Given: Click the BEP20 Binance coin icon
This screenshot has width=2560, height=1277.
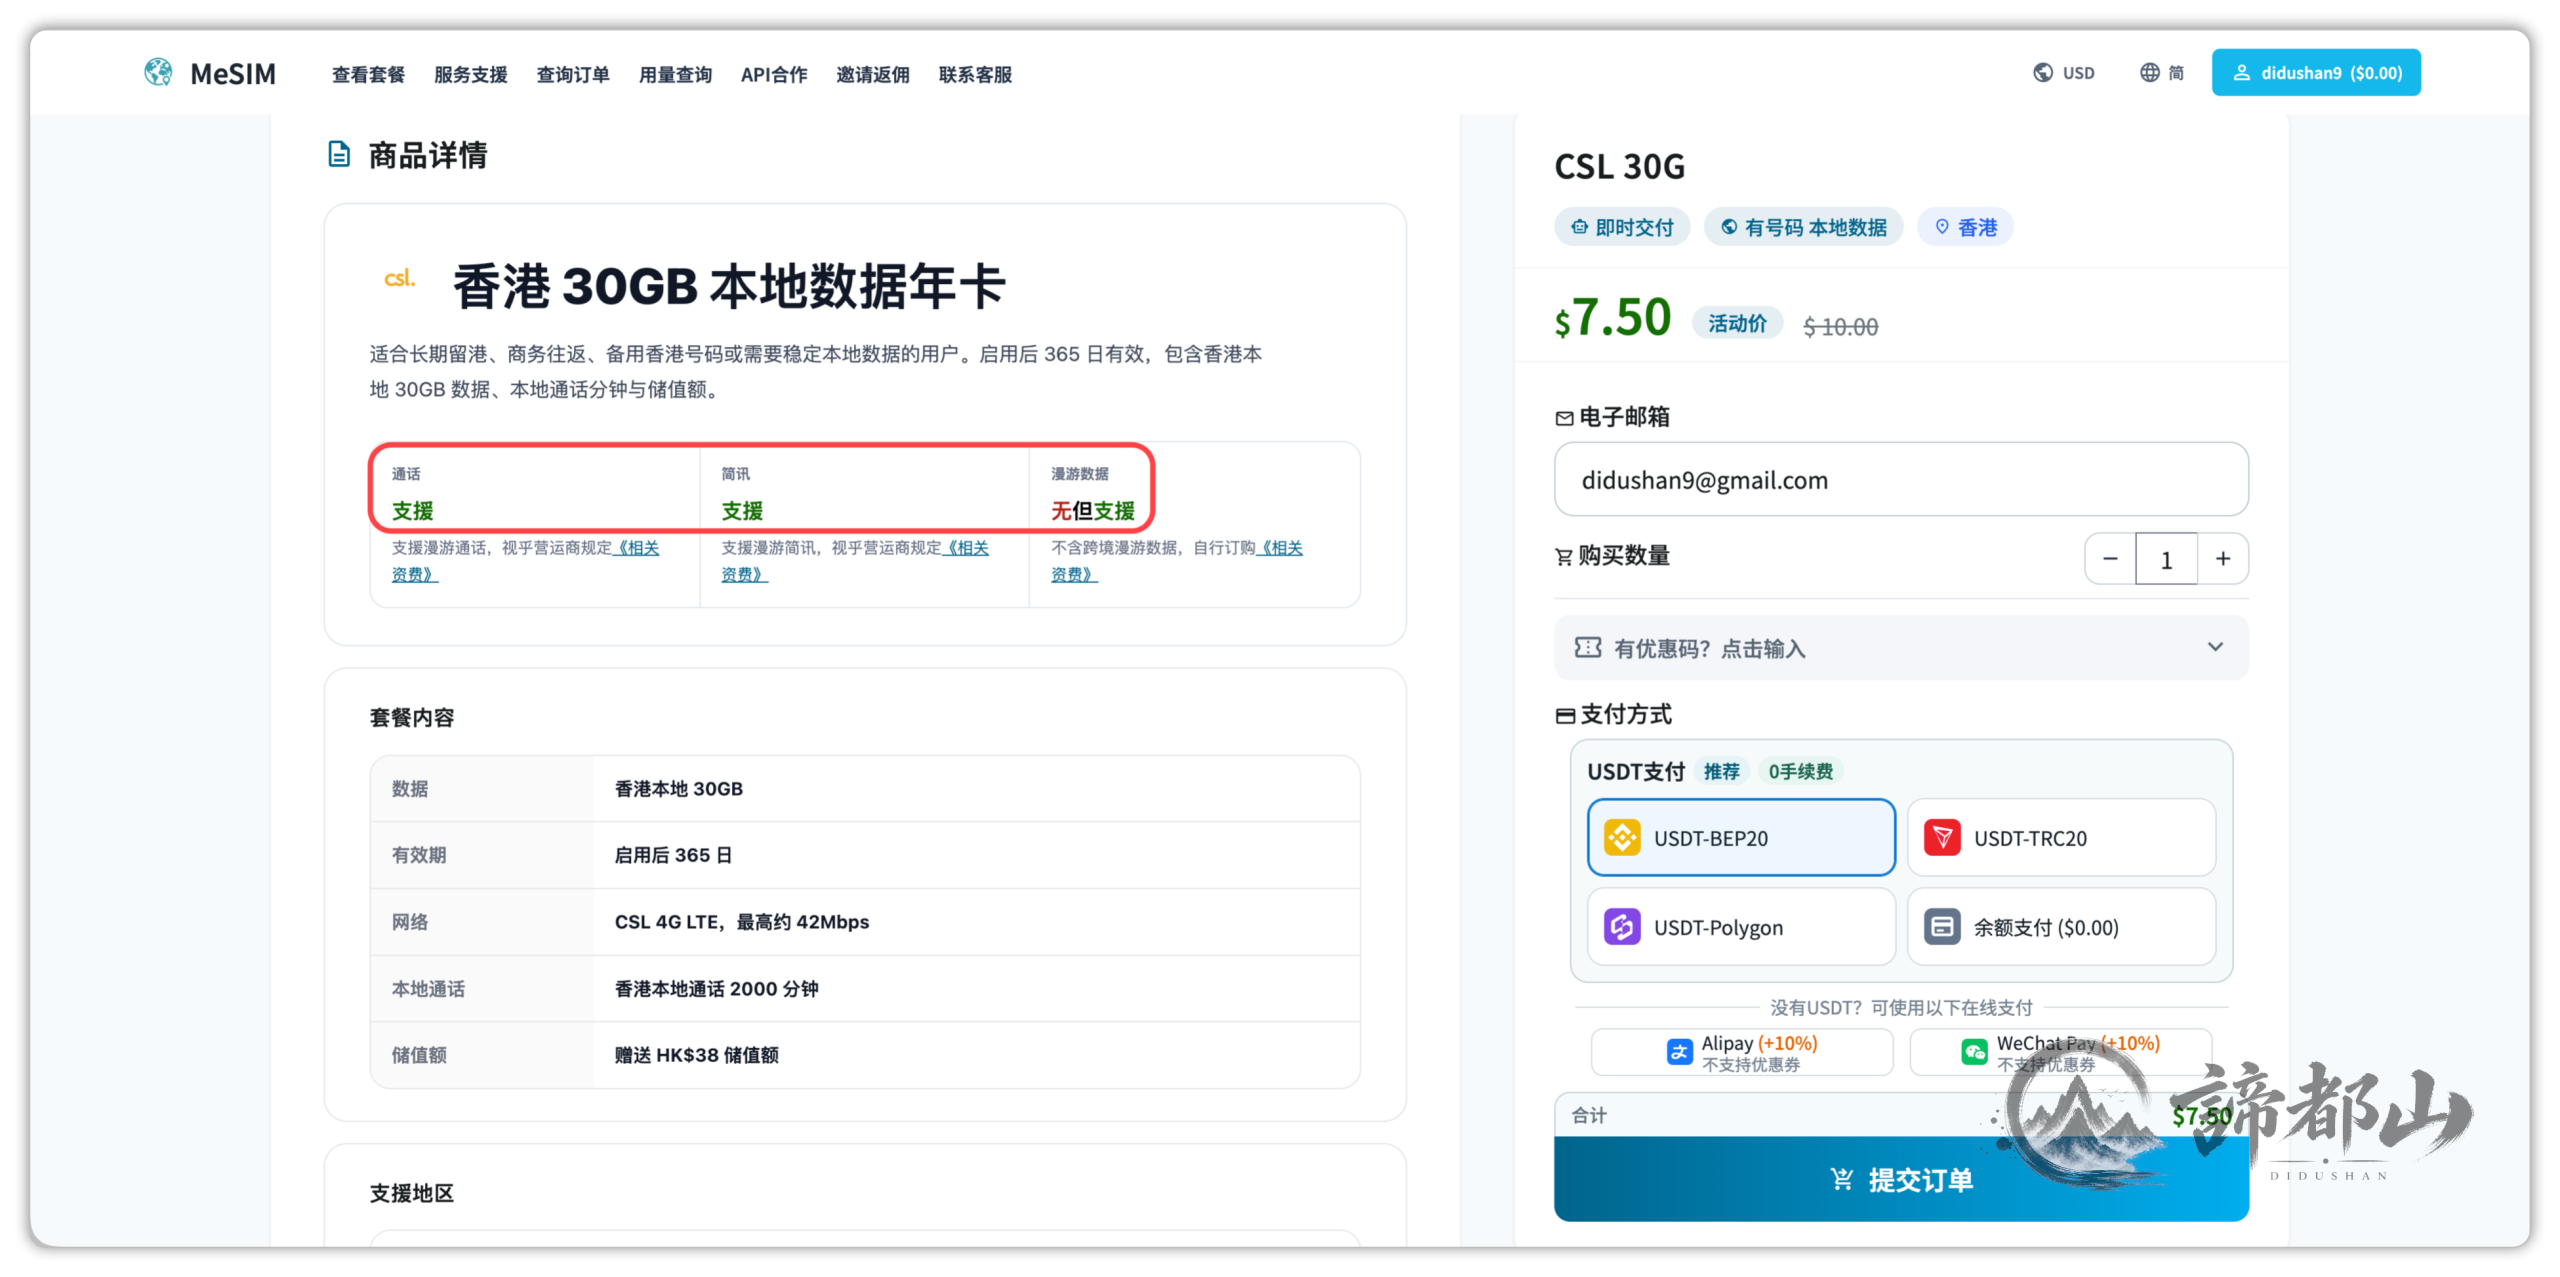Looking at the screenshot, I should pos(1621,837).
